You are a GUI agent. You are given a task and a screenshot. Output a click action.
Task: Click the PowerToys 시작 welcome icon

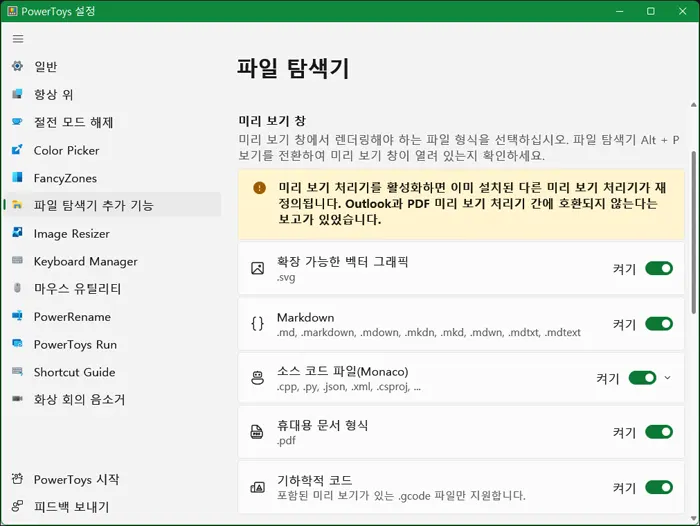click(x=17, y=479)
